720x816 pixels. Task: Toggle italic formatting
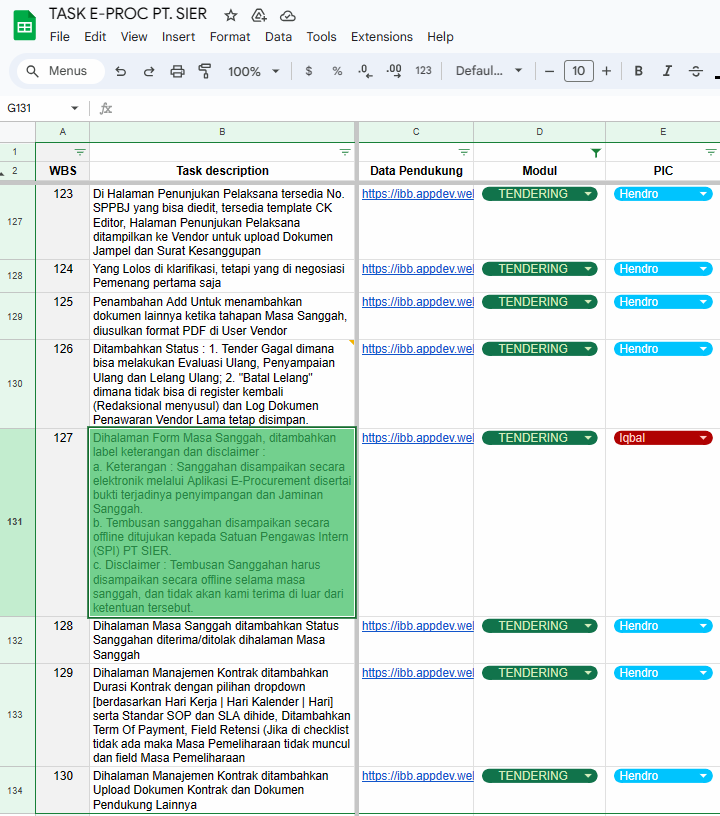(667, 71)
